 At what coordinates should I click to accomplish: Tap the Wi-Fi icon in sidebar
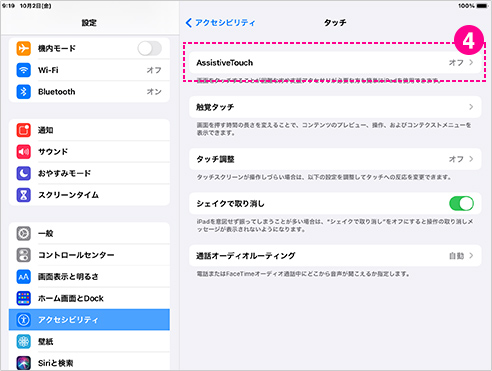(24, 70)
